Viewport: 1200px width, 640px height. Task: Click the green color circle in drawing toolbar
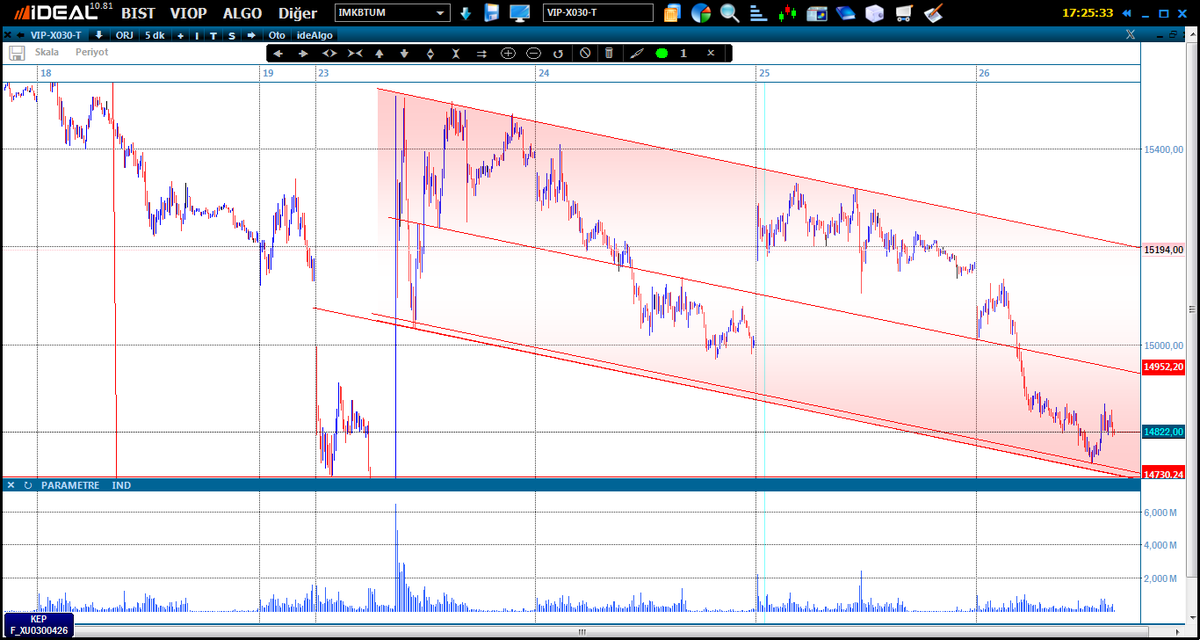(661, 53)
